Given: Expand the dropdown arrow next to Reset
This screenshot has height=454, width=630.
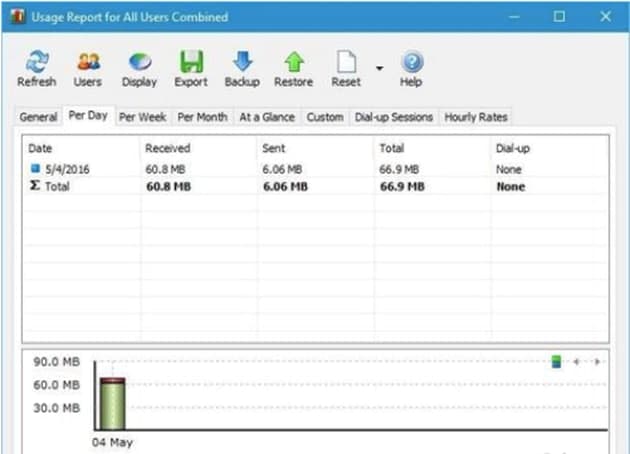Looking at the screenshot, I should (379, 68).
